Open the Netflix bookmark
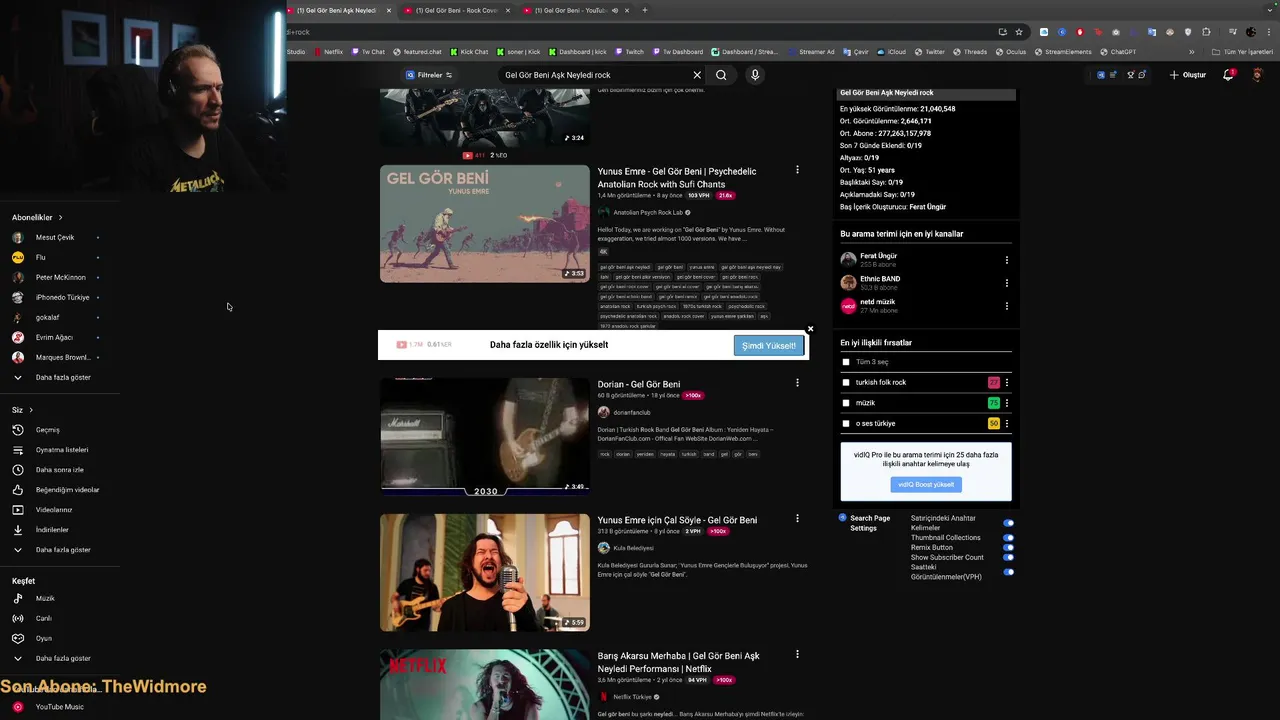 (327, 52)
